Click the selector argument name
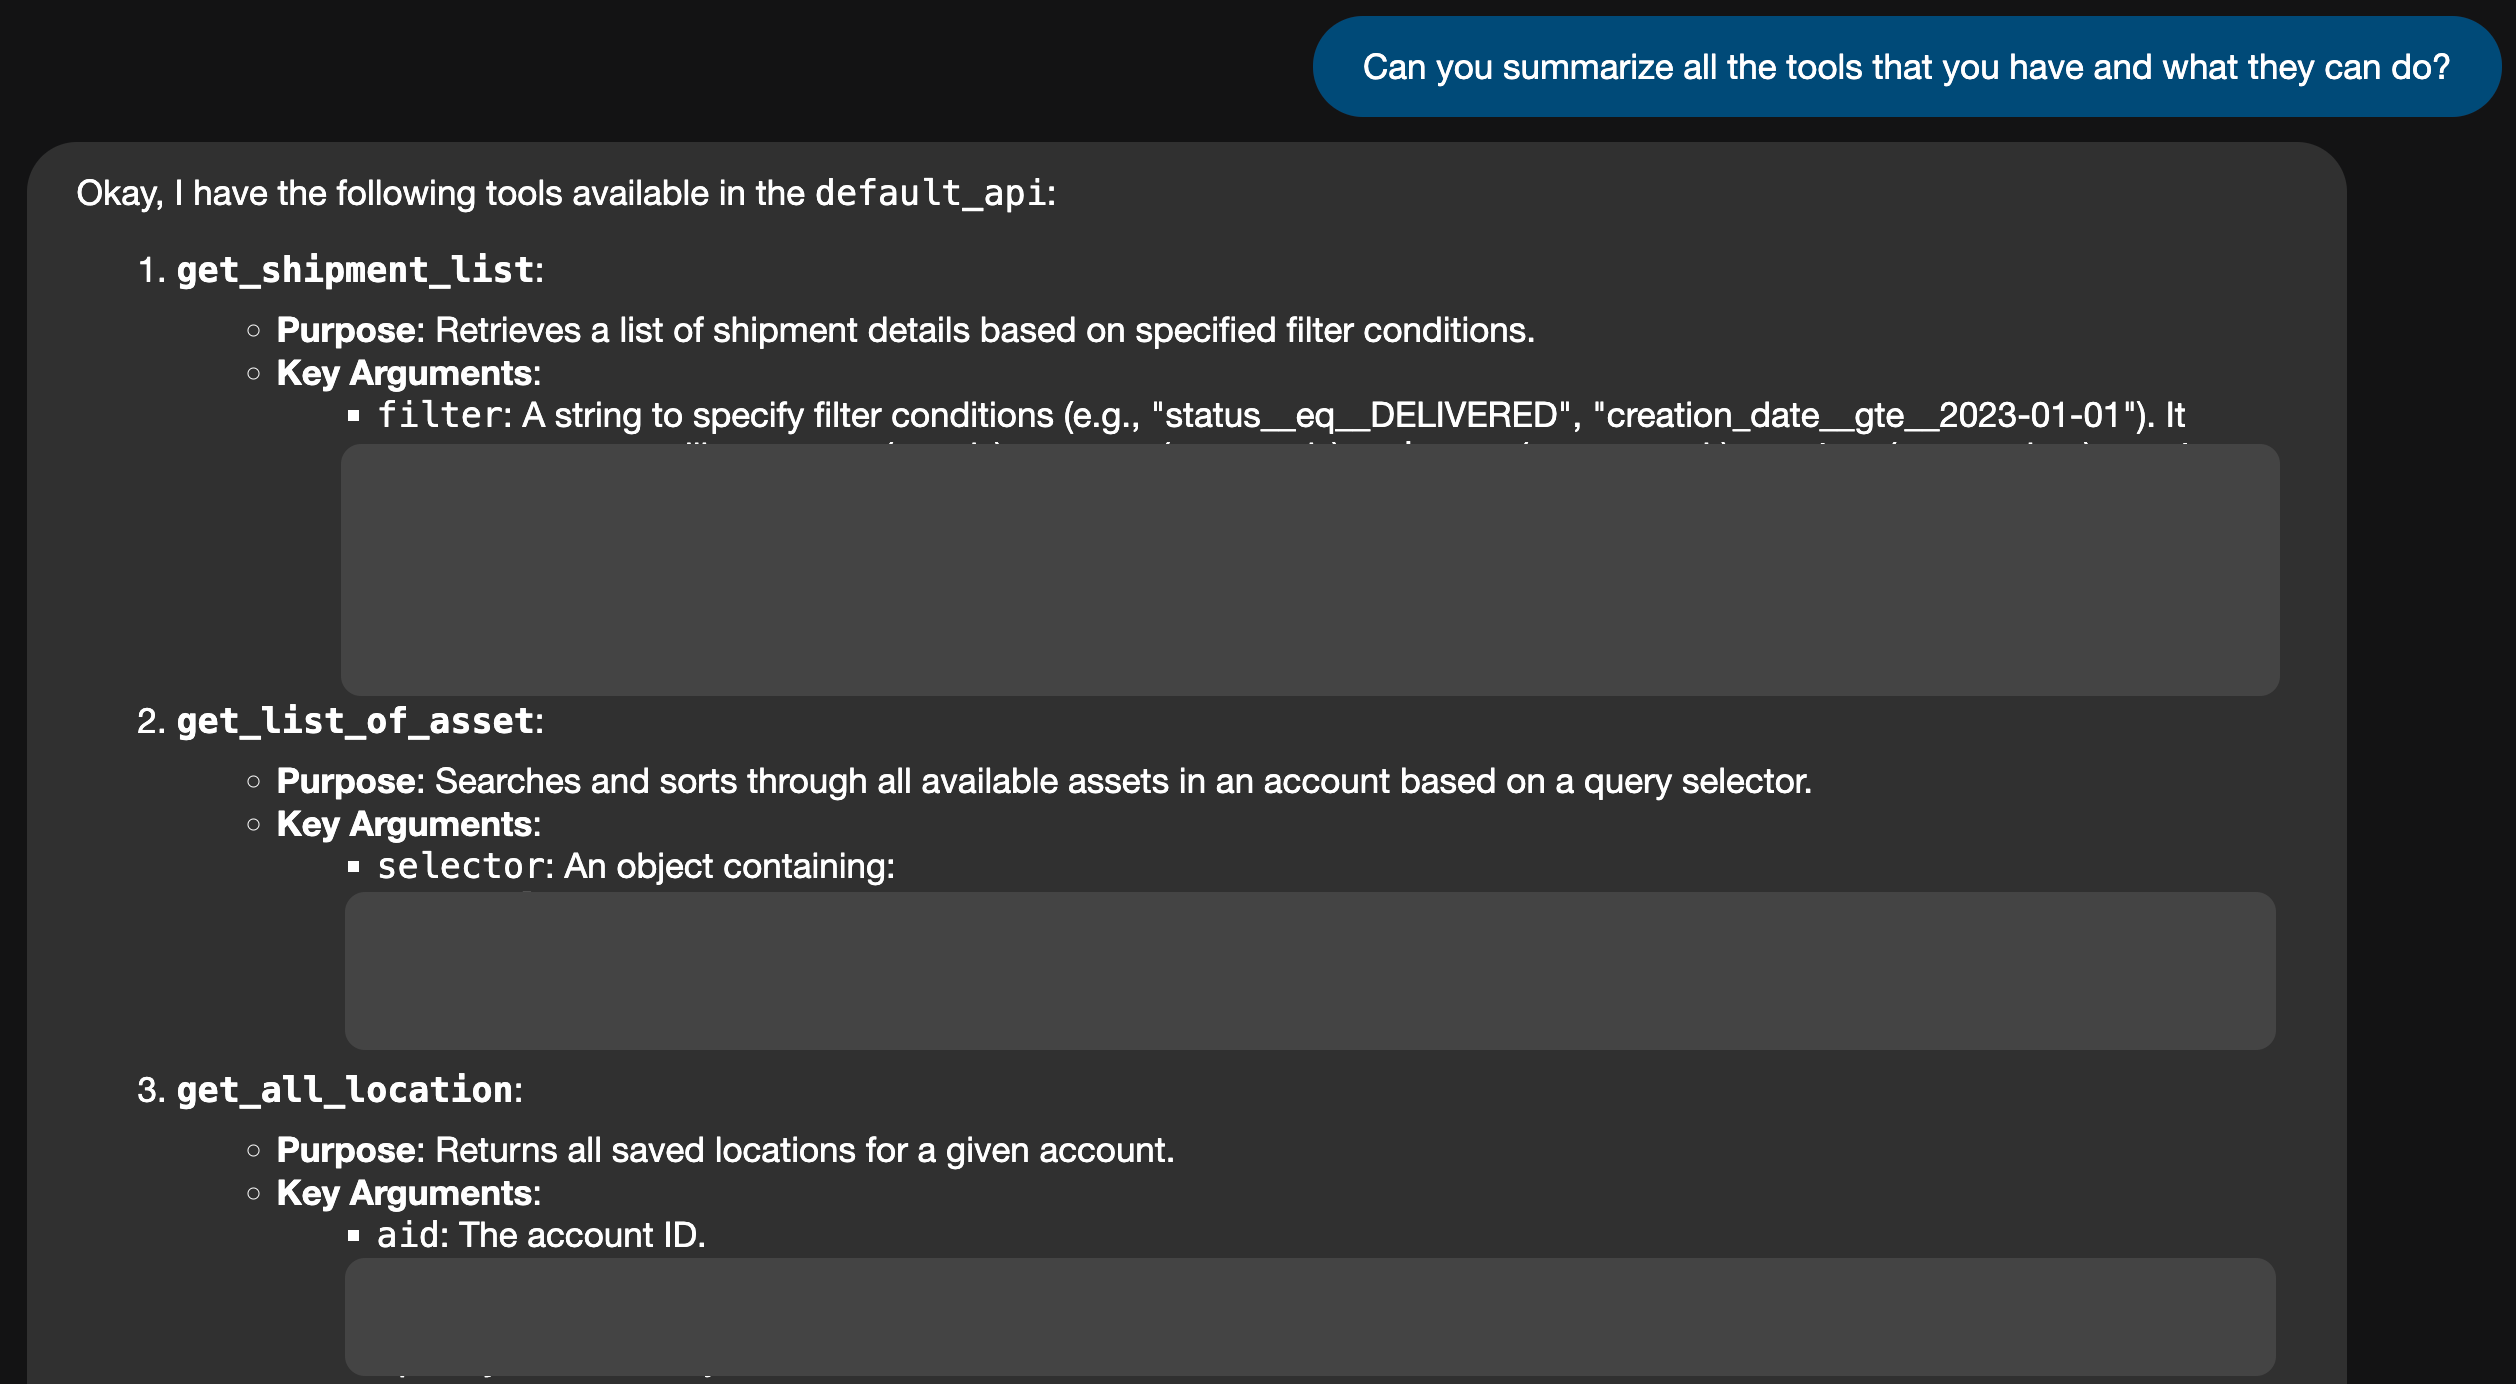Image resolution: width=2516 pixels, height=1384 pixels. click(x=460, y=866)
